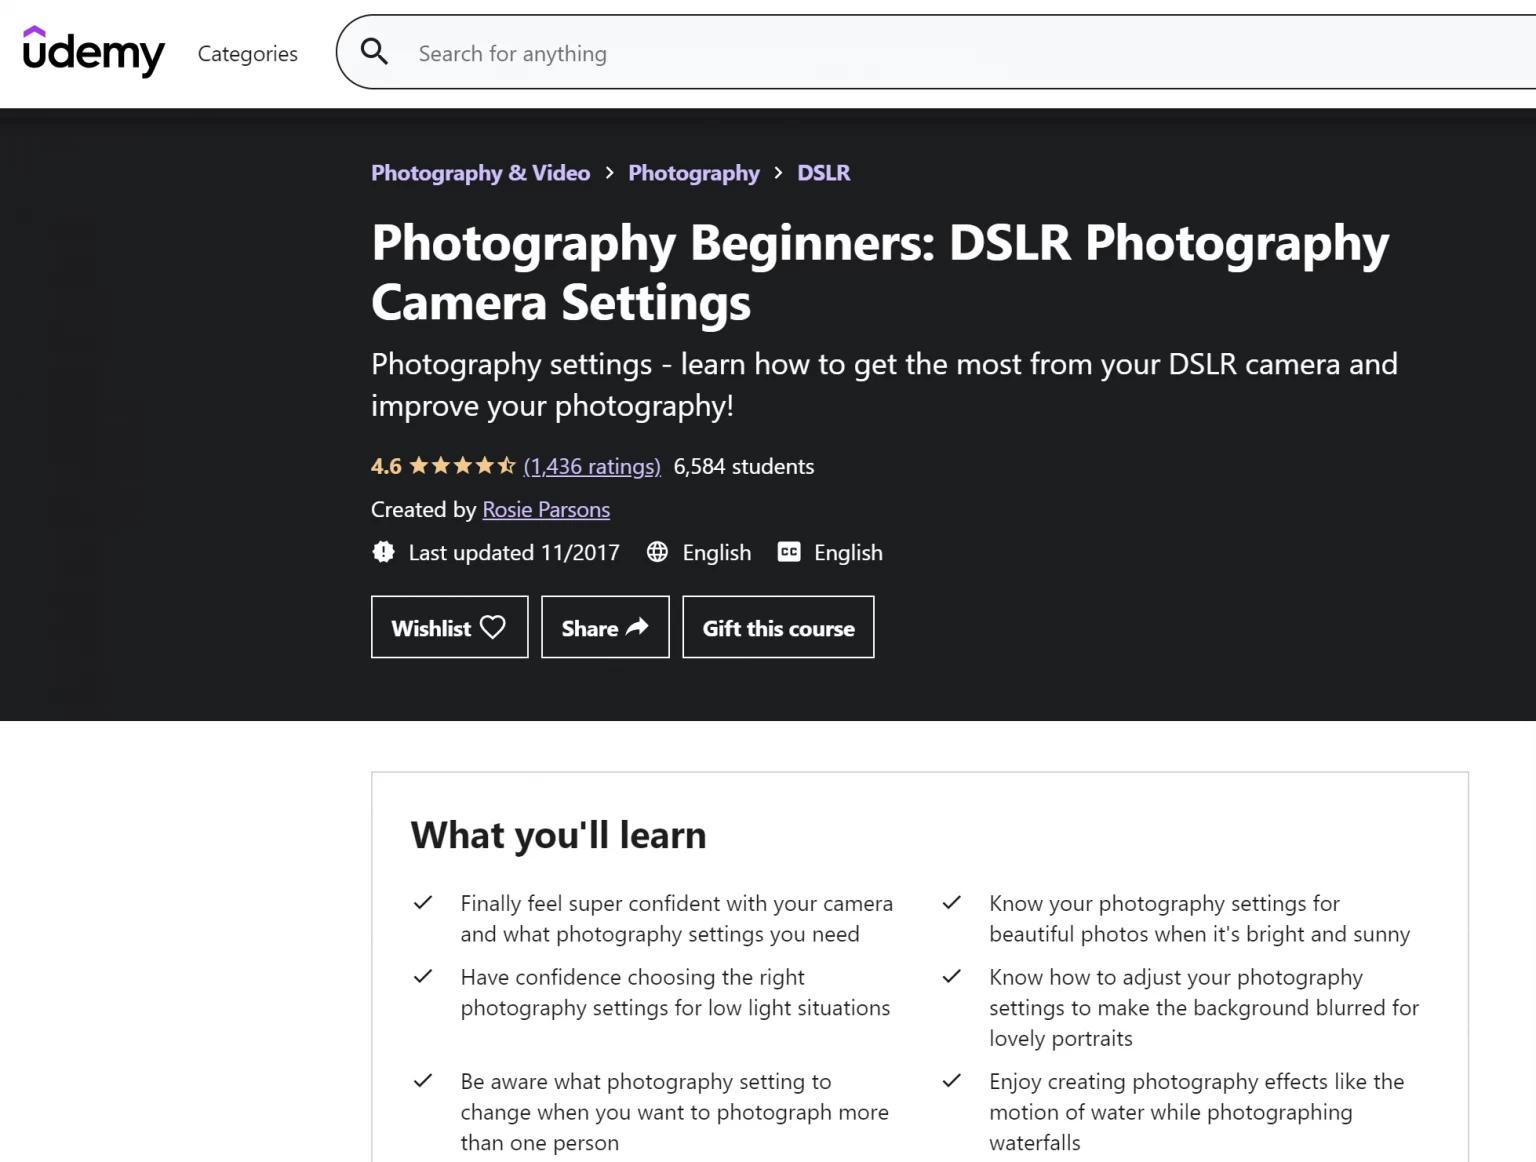Click the 'Created by' label
This screenshot has width=1536, height=1162.
coord(423,510)
